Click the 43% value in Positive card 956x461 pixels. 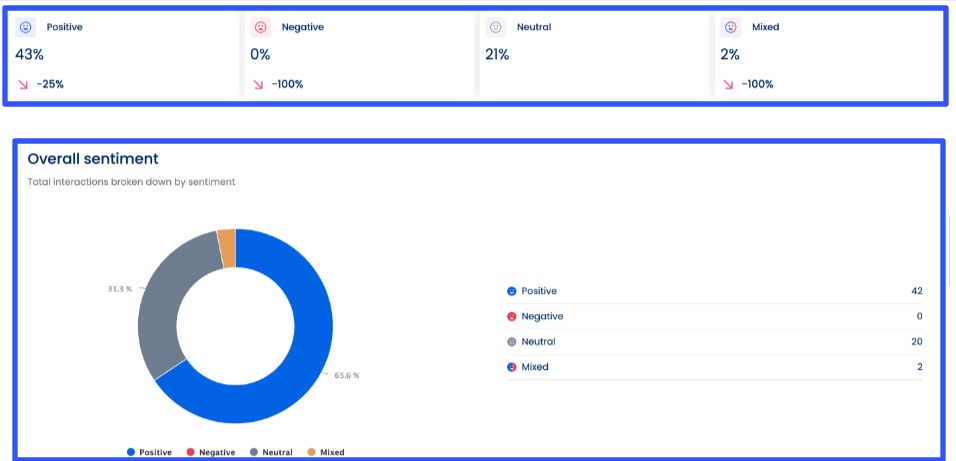click(x=29, y=55)
